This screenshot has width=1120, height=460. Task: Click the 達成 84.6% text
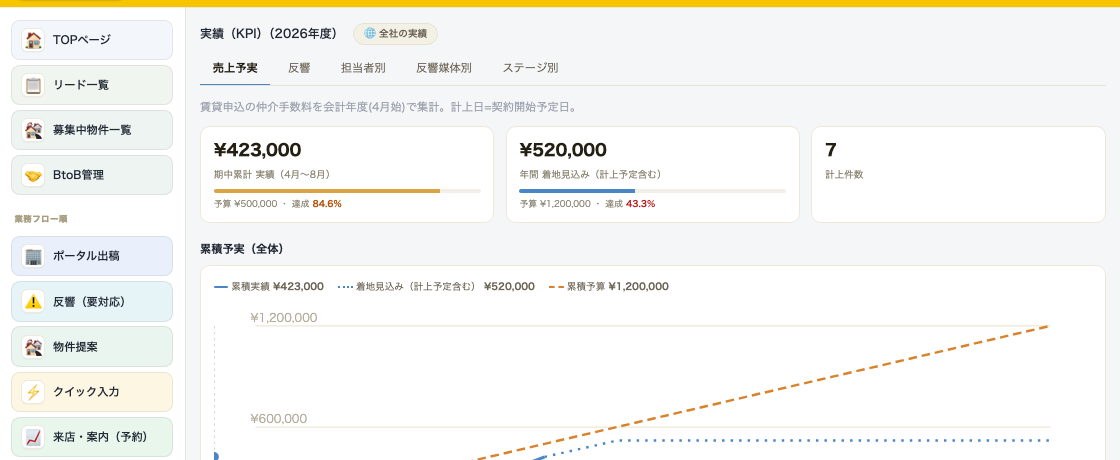316,204
